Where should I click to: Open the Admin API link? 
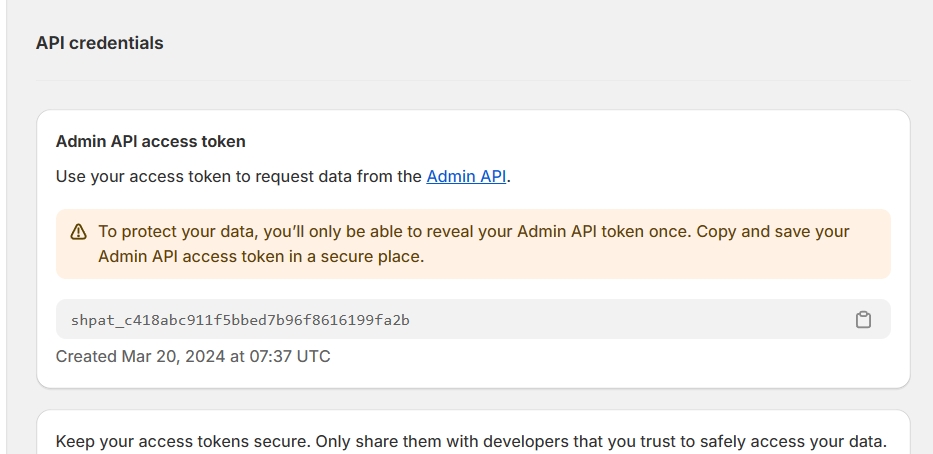[466, 176]
